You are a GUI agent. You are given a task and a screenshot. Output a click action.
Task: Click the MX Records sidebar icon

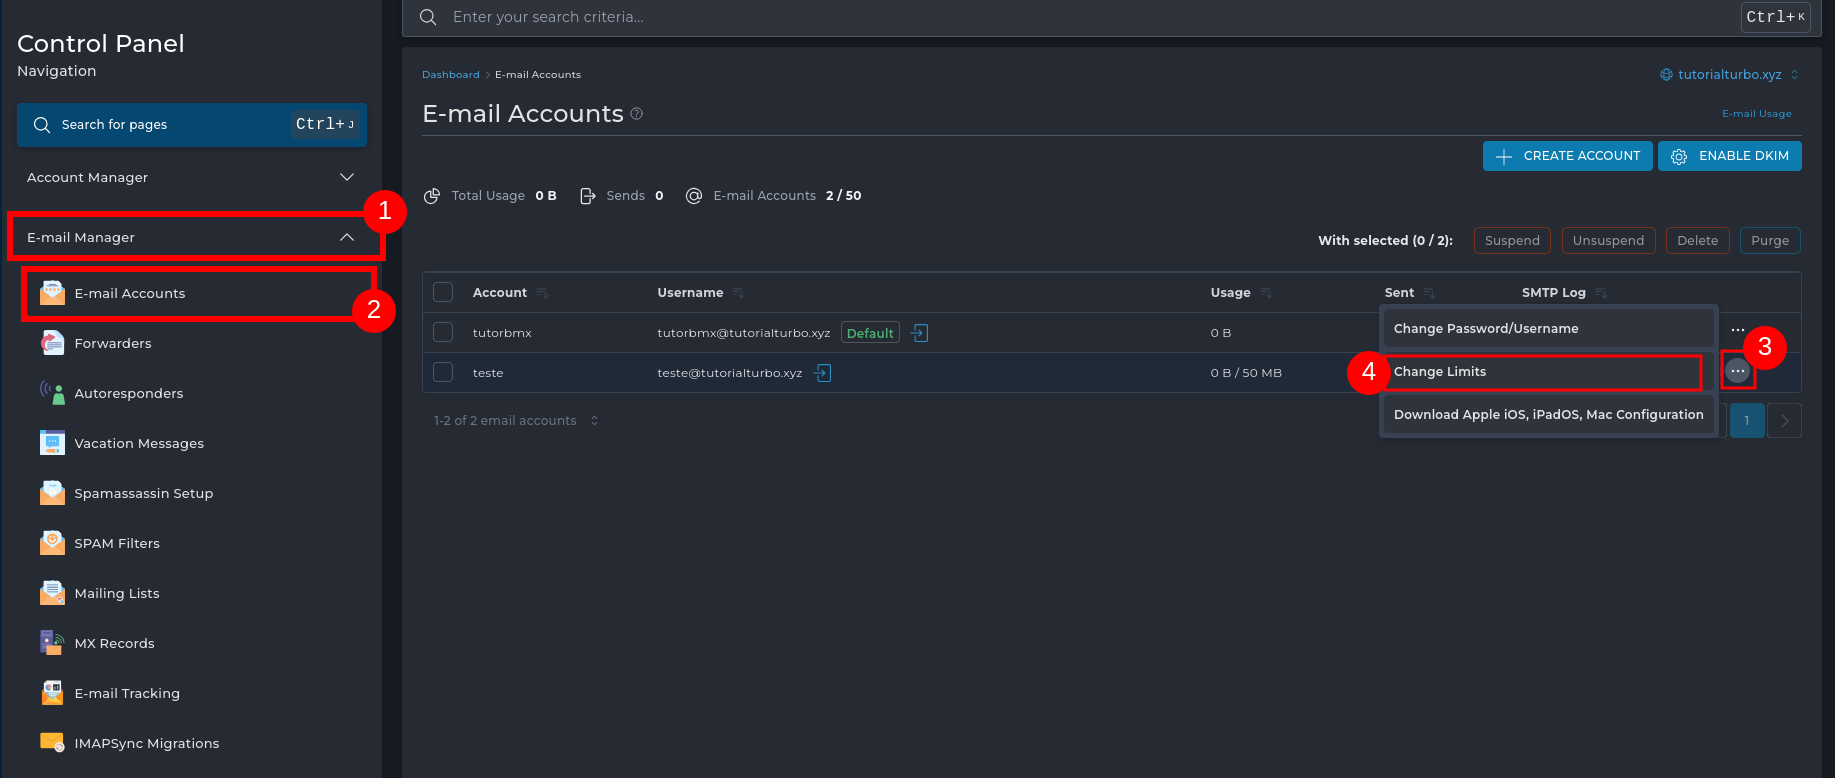coord(52,643)
